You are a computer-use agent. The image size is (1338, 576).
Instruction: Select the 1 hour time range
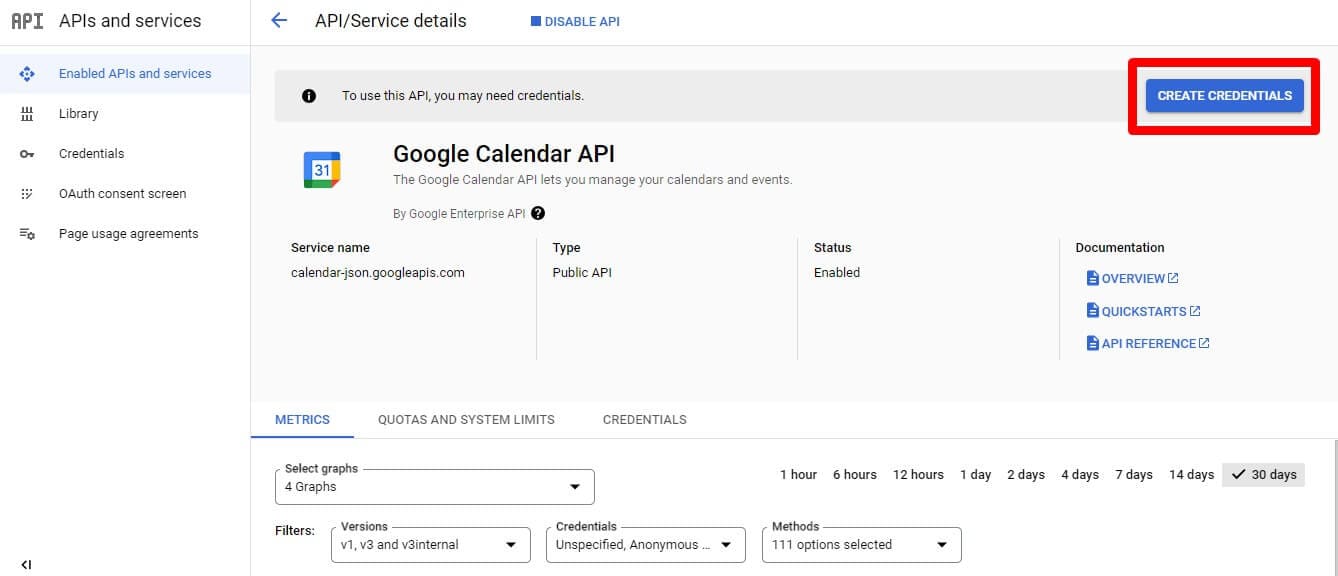(x=798, y=475)
